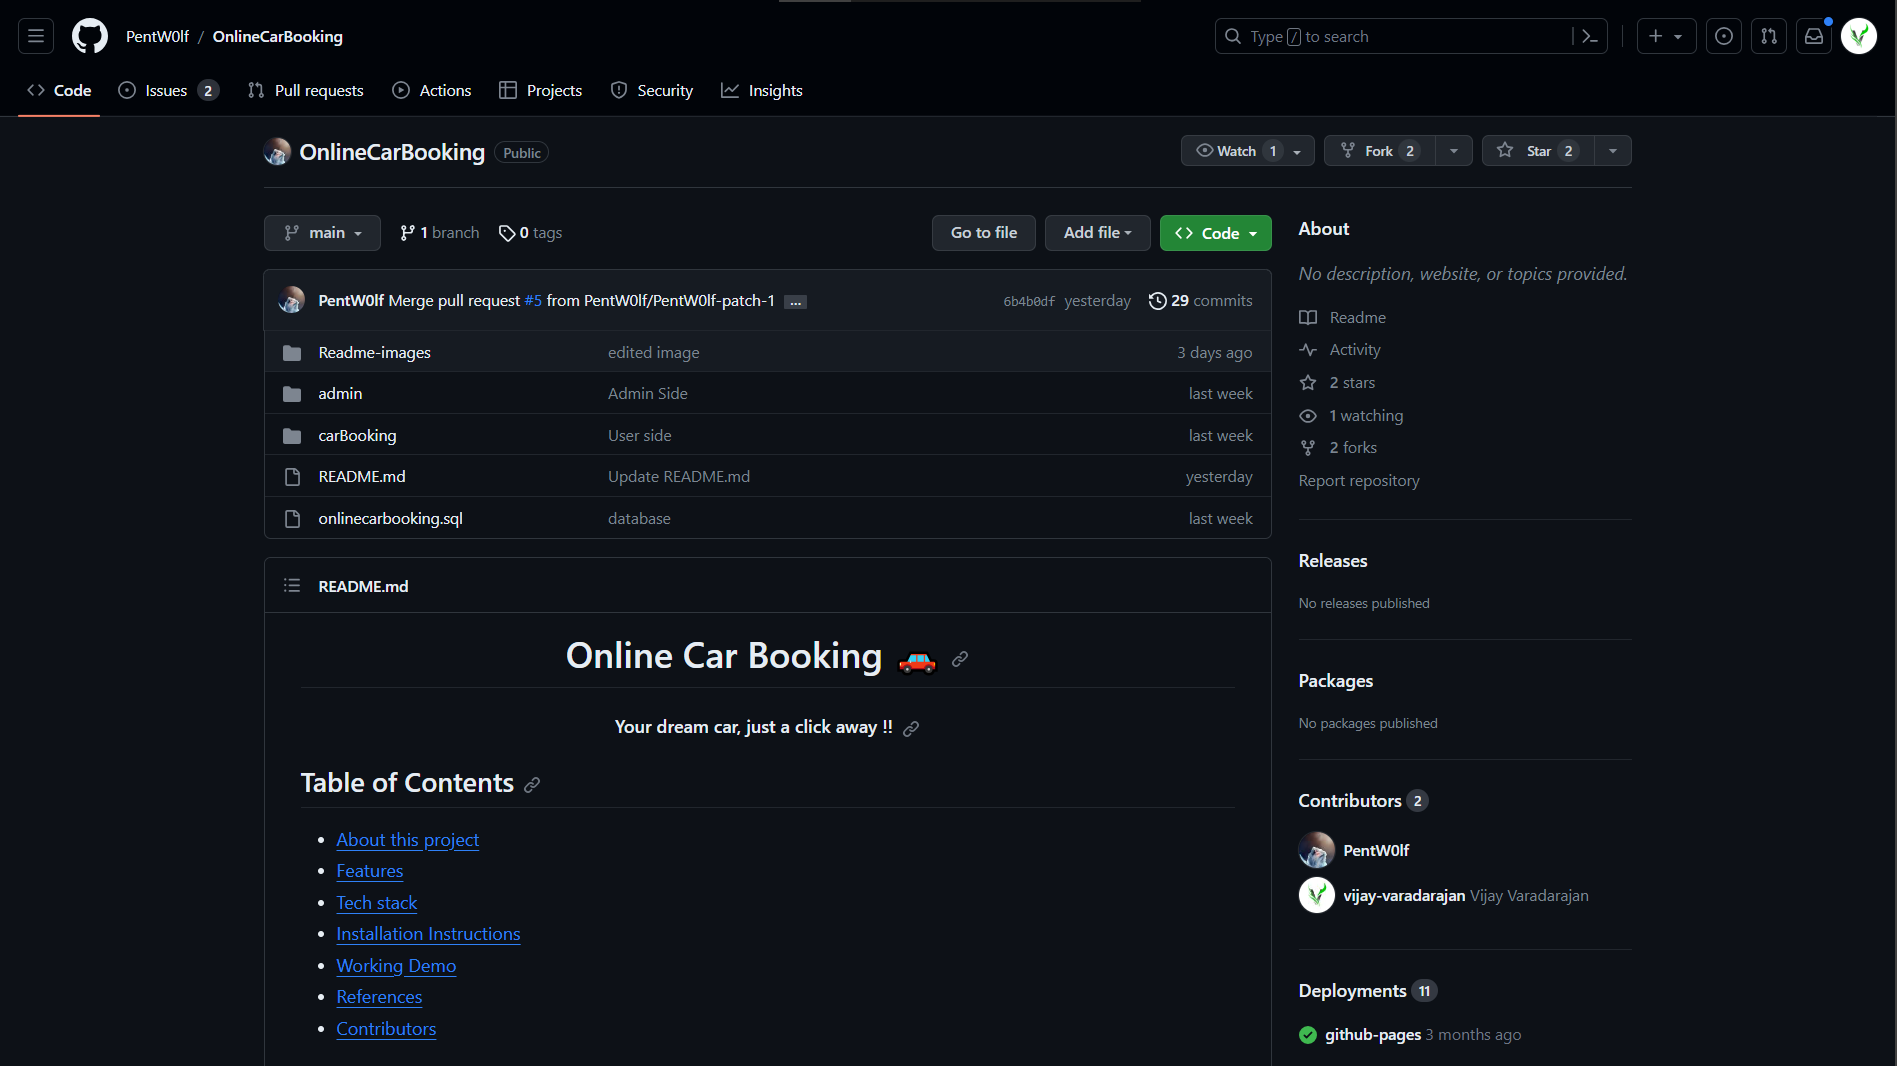Open the Add file dropdown
The width and height of the screenshot is (1897, 1066).
tap(1098, 233)
